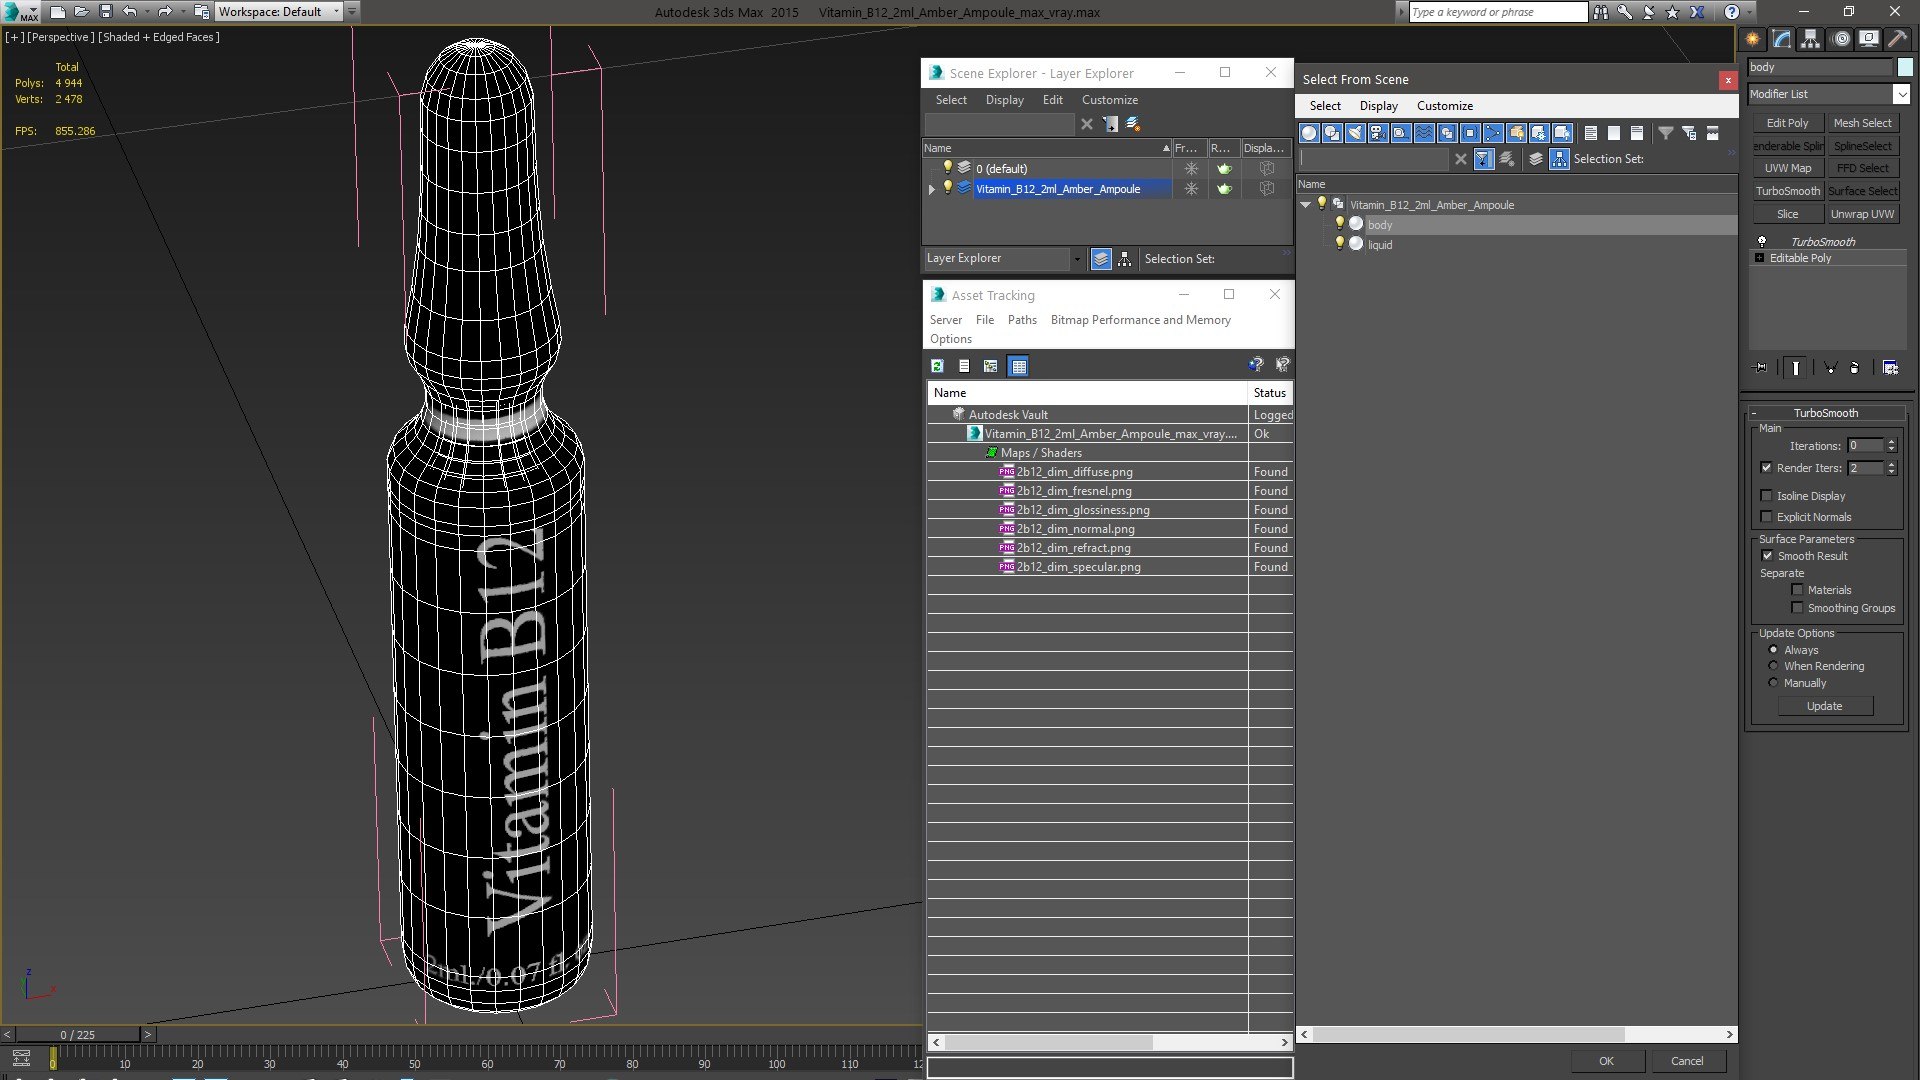Toggle Display Cameras filter in Select From Scene
The image size is (1920, 1080).
1378,133
